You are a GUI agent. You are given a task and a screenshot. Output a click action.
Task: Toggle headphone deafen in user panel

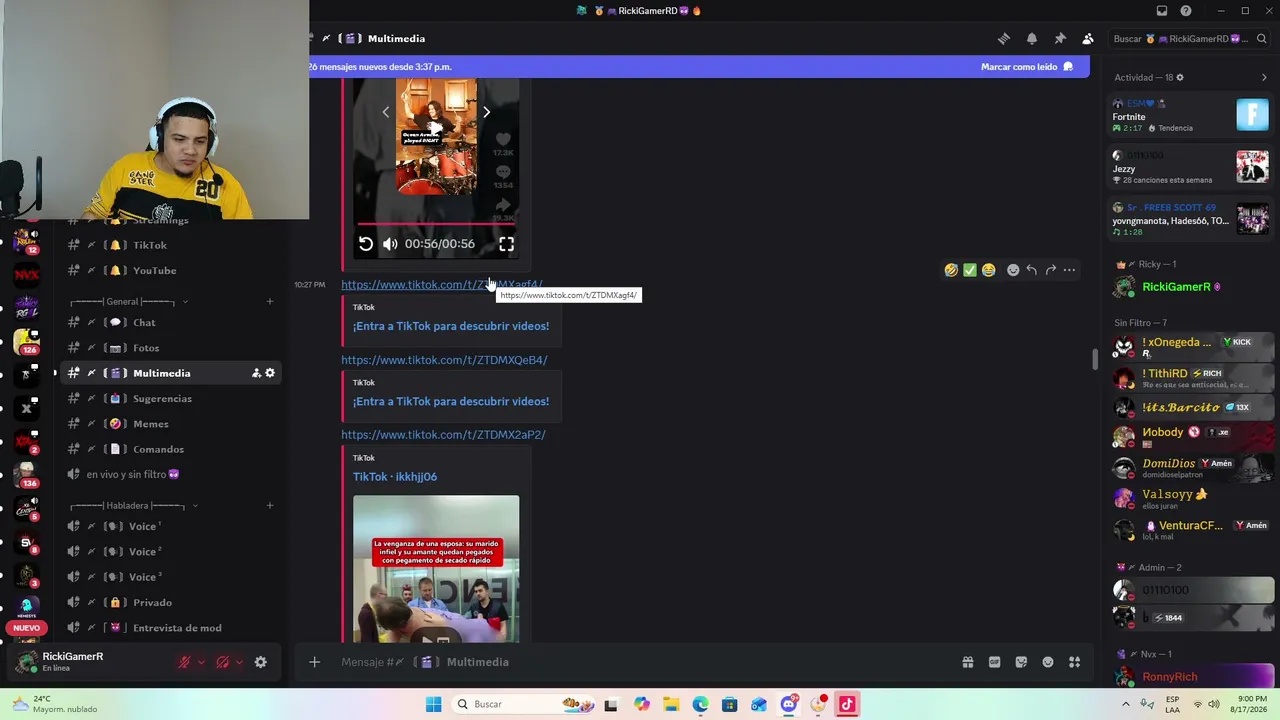click(x=223, y=662)
